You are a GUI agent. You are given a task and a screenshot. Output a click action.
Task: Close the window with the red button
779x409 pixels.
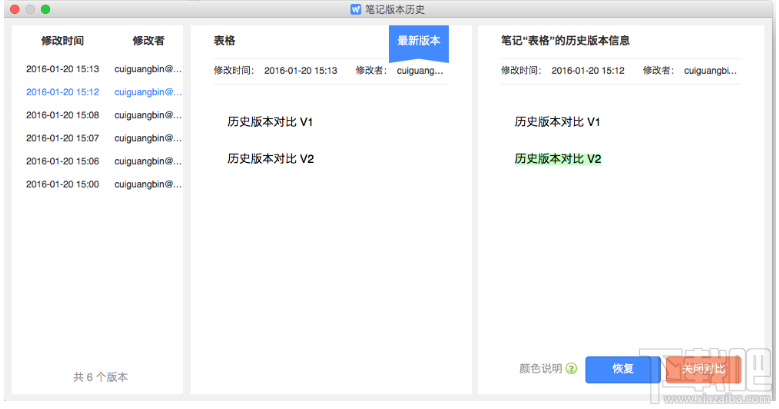[15, 9]
